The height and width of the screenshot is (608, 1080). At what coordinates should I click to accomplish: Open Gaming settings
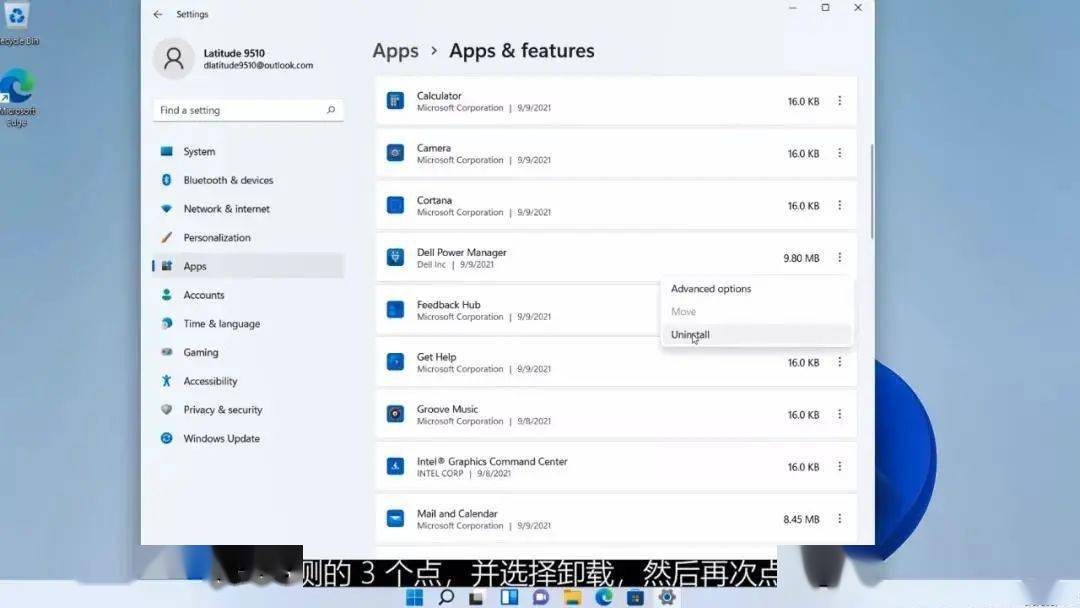coord(248,352)
